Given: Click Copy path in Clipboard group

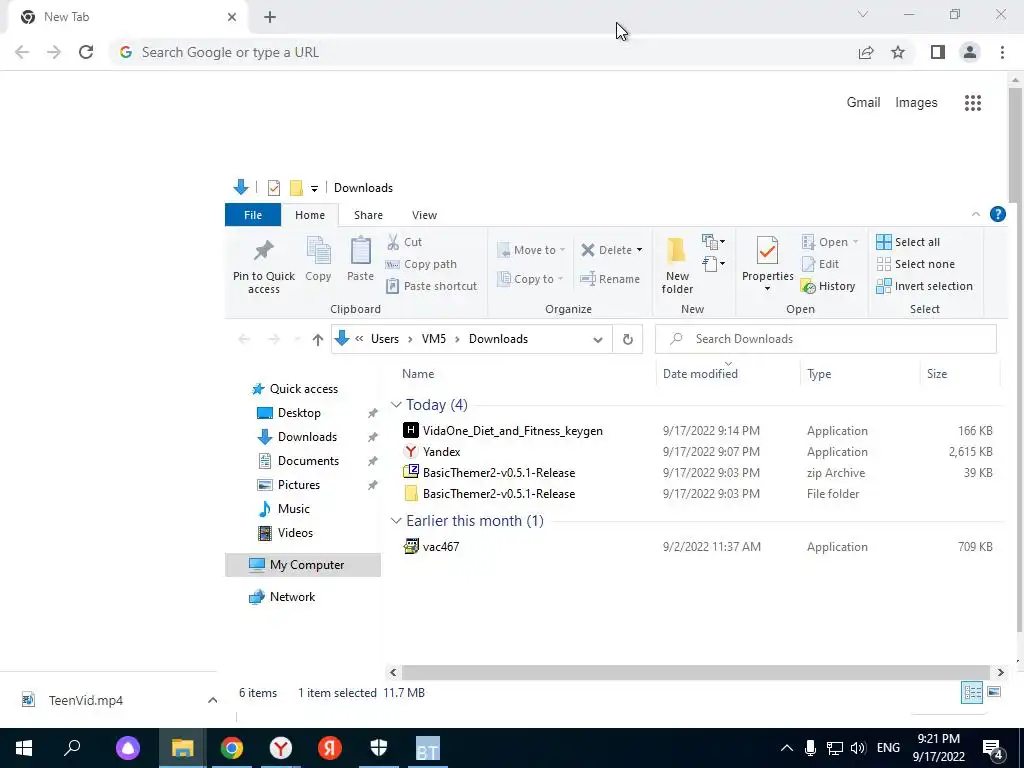Looking at the screenshot, I should tap(421, 264).
